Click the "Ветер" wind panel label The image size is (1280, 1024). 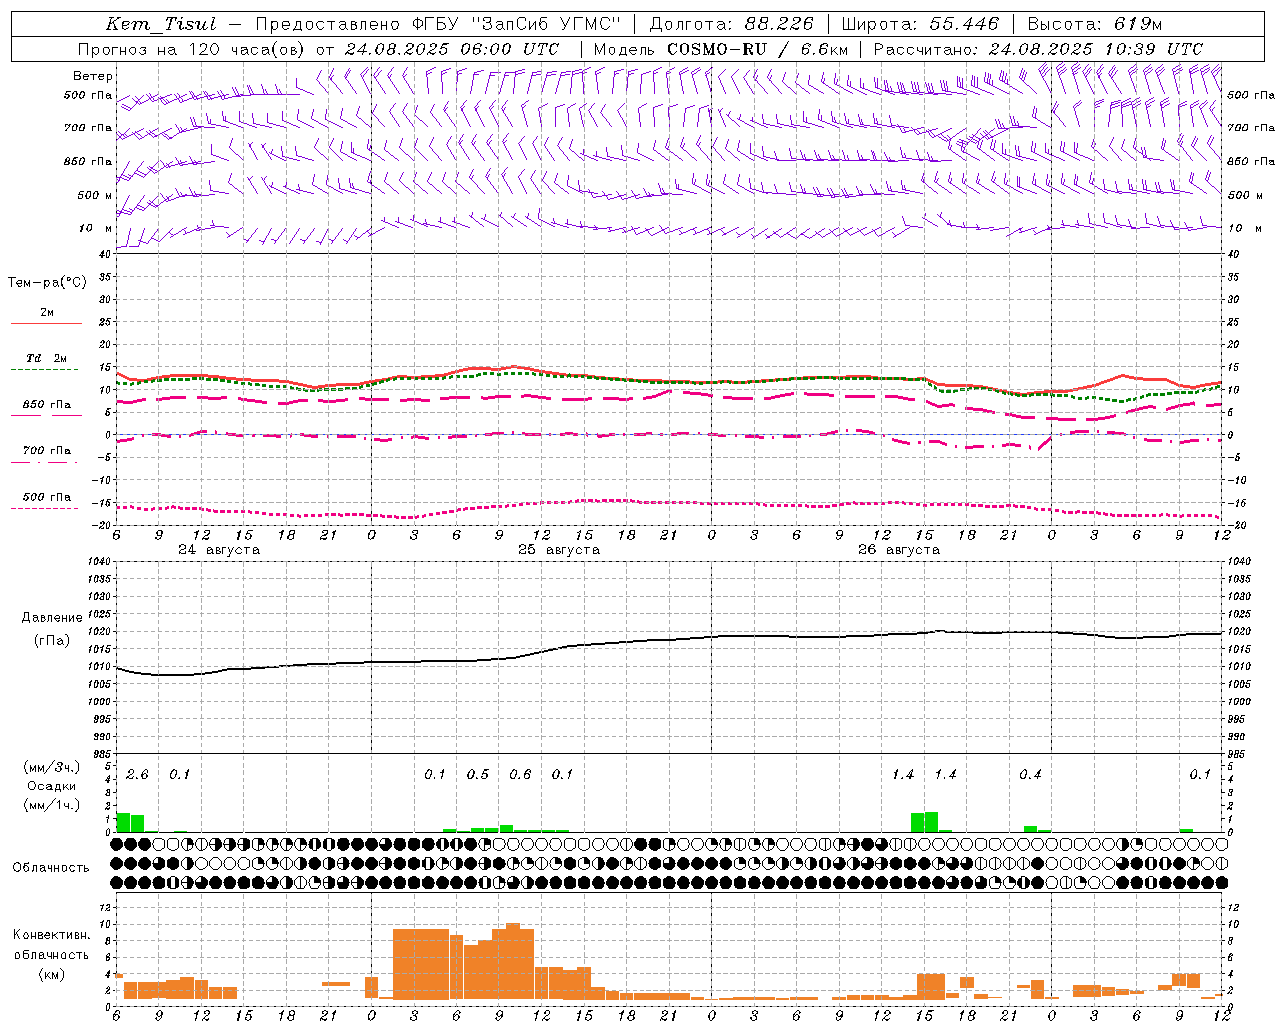93,76
